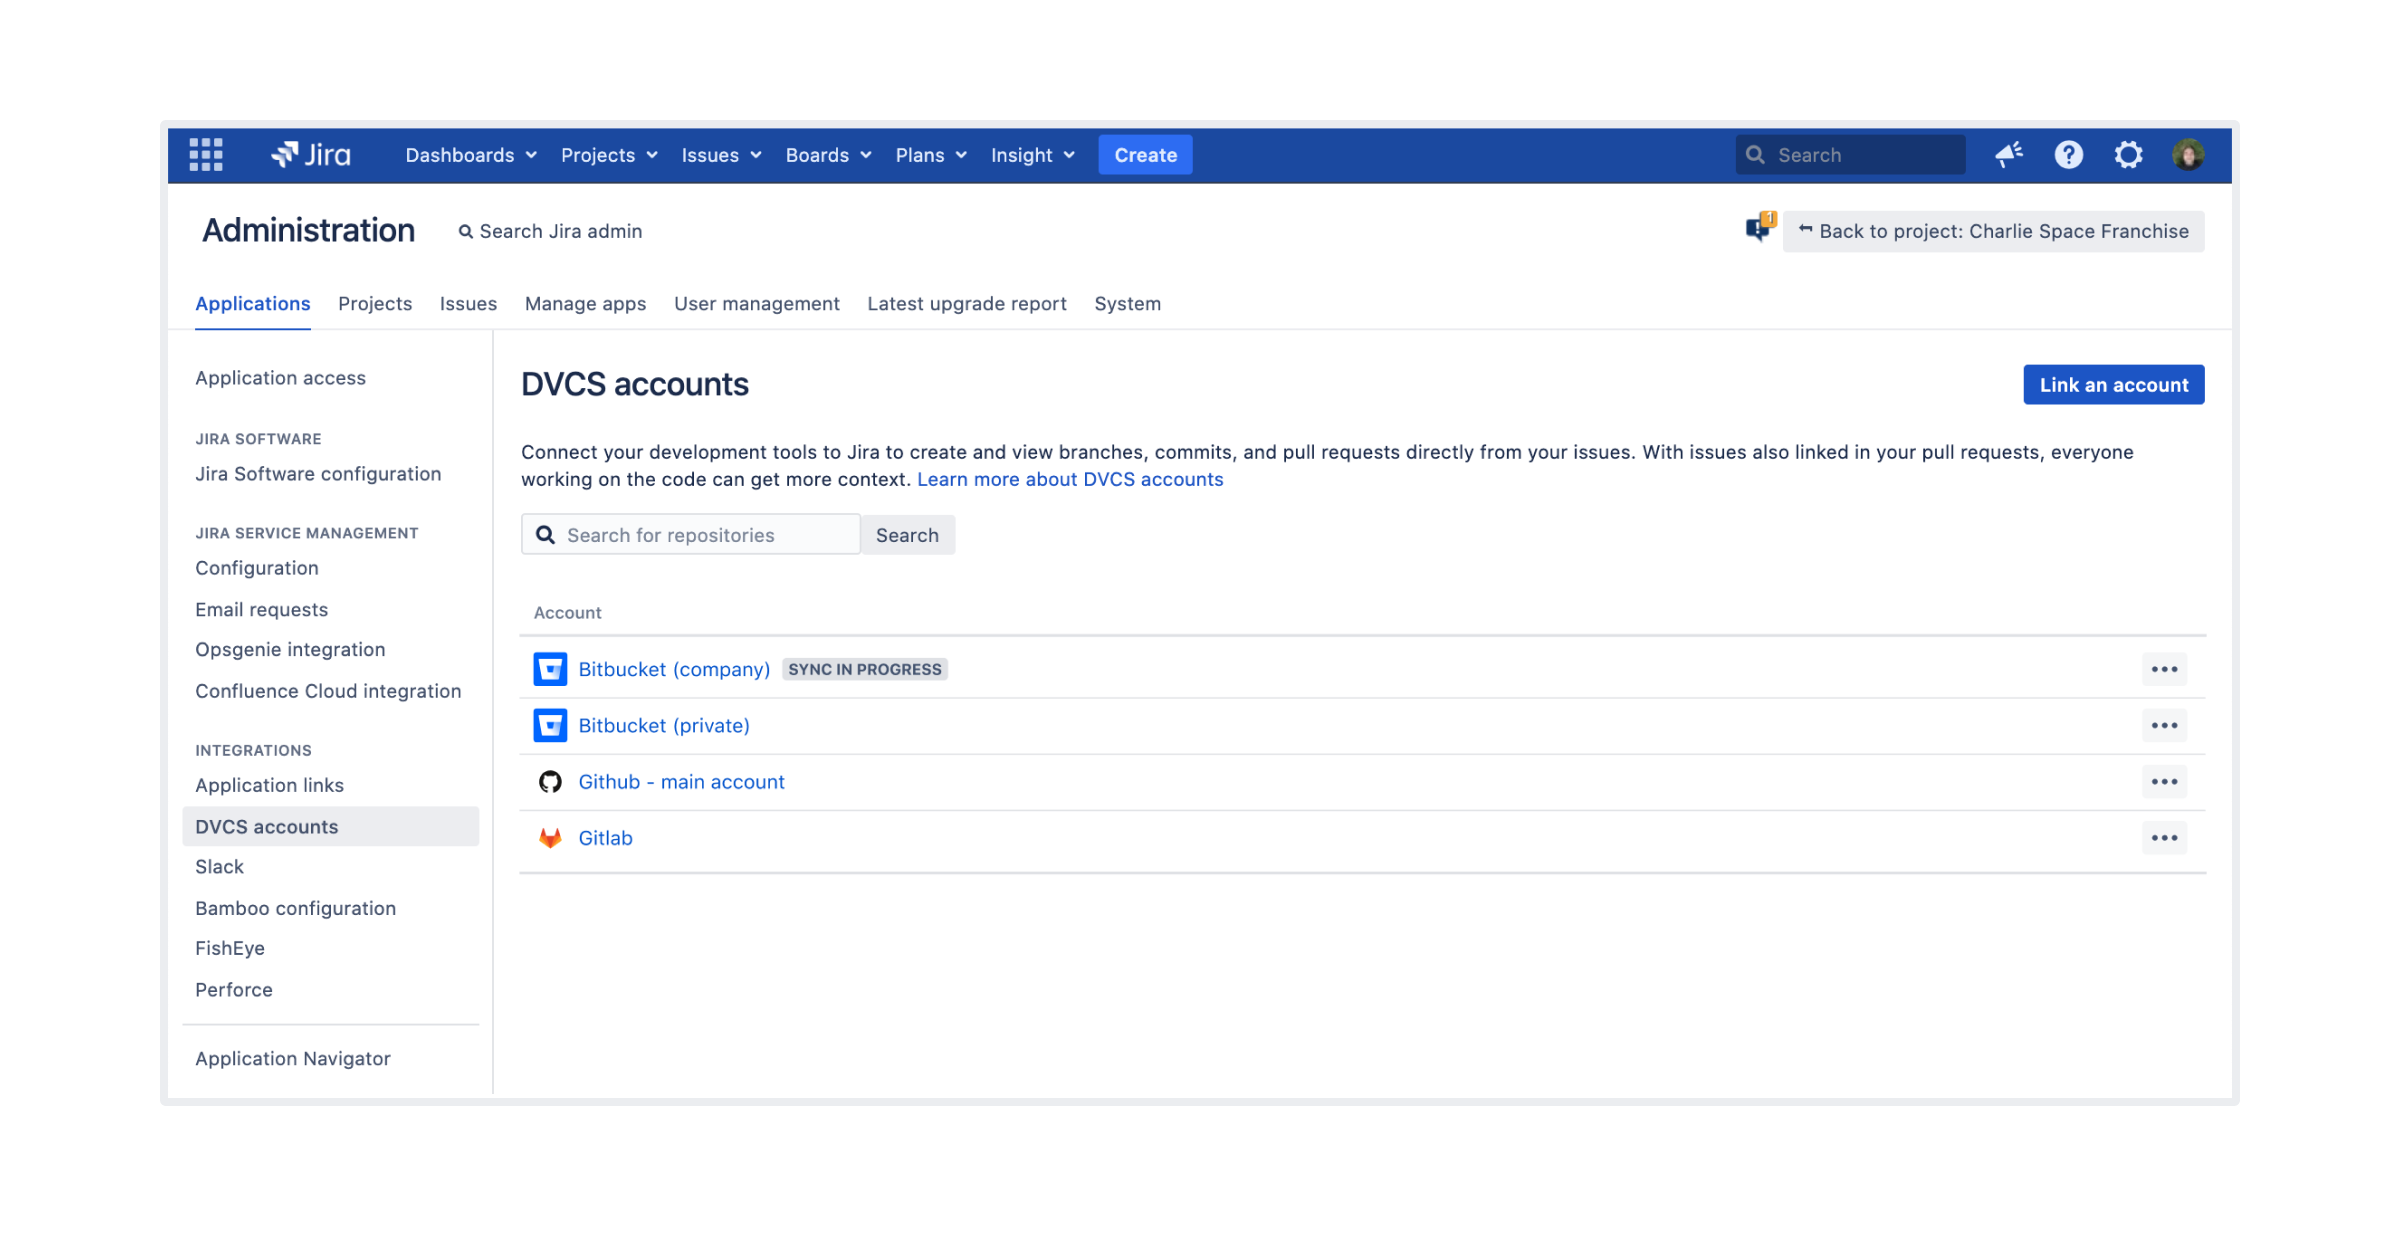Expand the Plans menu
Screen dimensions: 2400x1246
click(x=931, y=155)
